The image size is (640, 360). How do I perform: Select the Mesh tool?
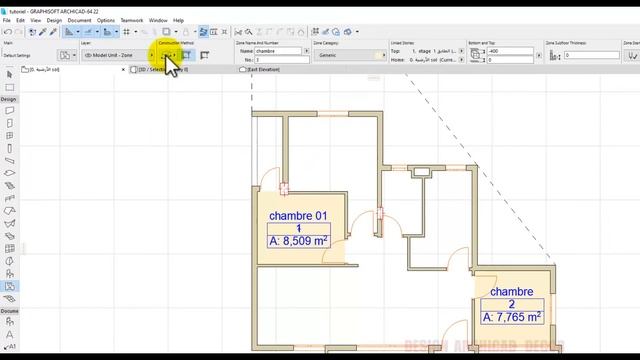point(9,299)
